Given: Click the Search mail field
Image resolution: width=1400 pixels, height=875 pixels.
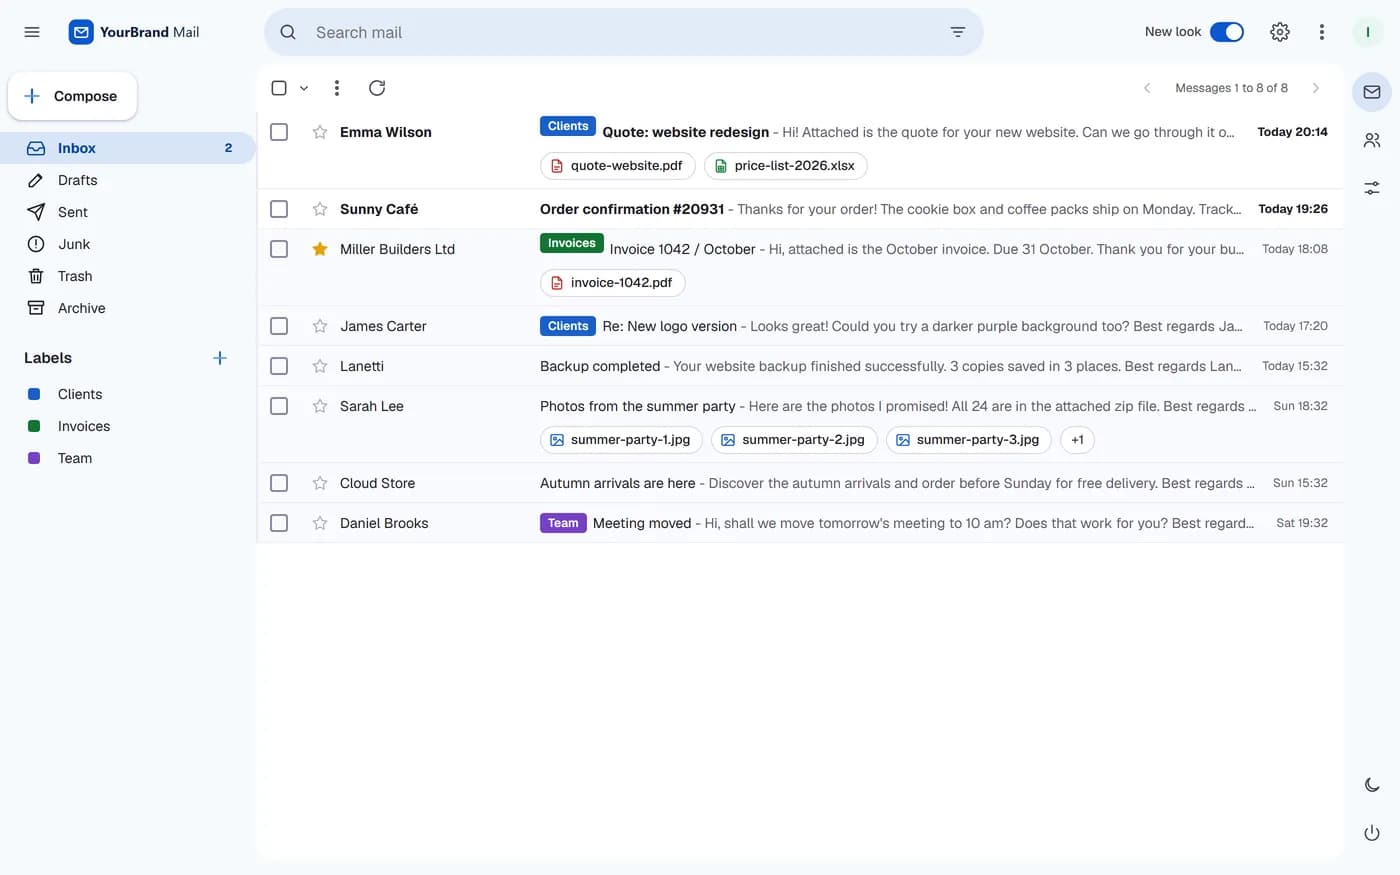Looking at the screenshot, I should [x=624, y=32].
